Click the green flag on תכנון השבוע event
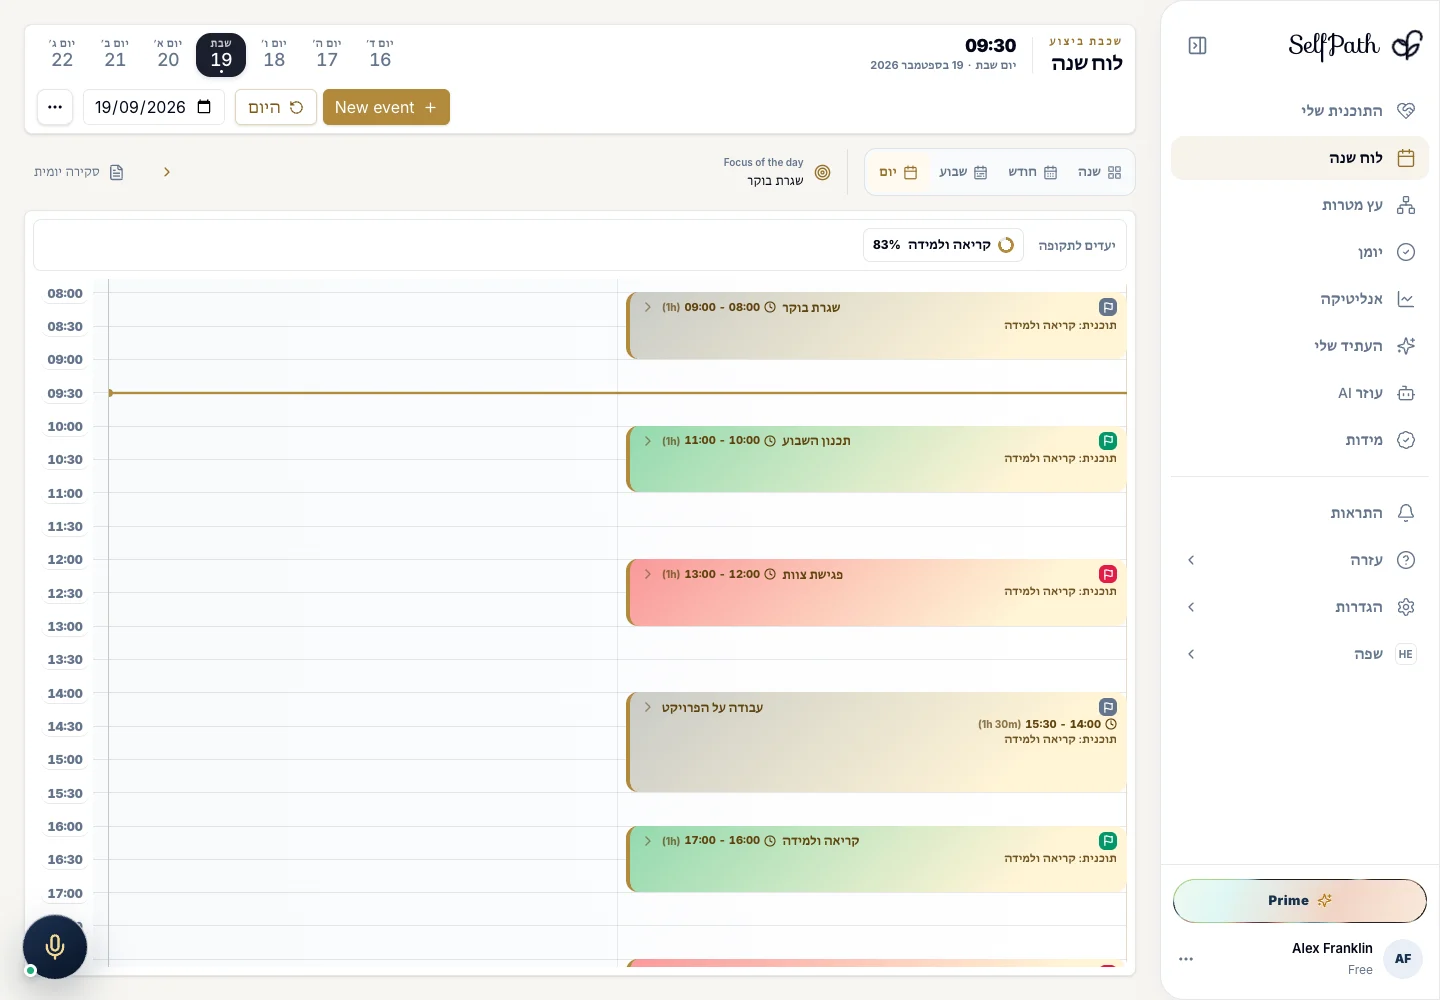 (x=1107, y=441)
